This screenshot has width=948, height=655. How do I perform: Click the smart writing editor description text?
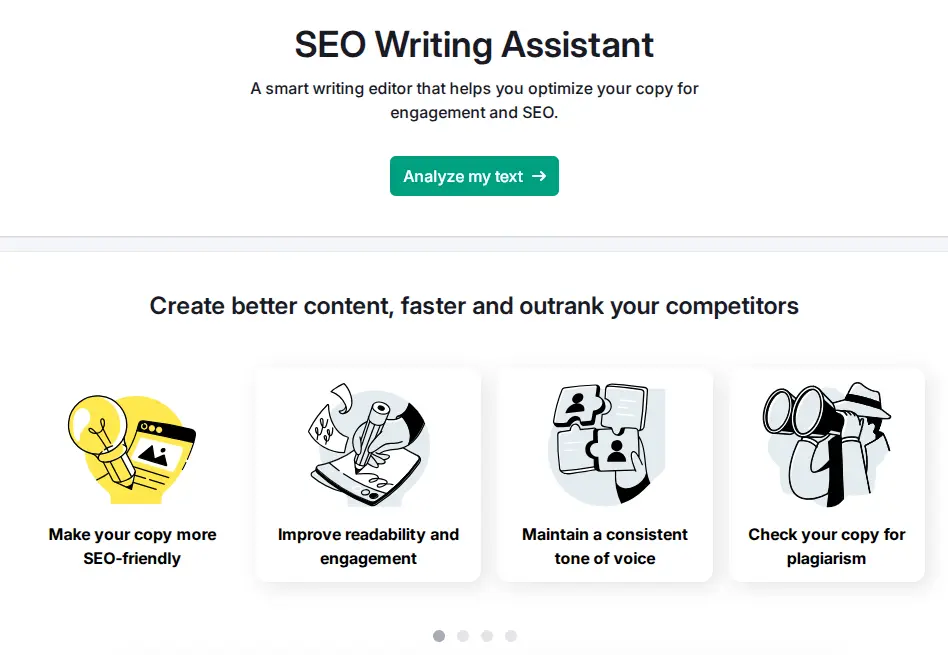click(x=474, y=100)
